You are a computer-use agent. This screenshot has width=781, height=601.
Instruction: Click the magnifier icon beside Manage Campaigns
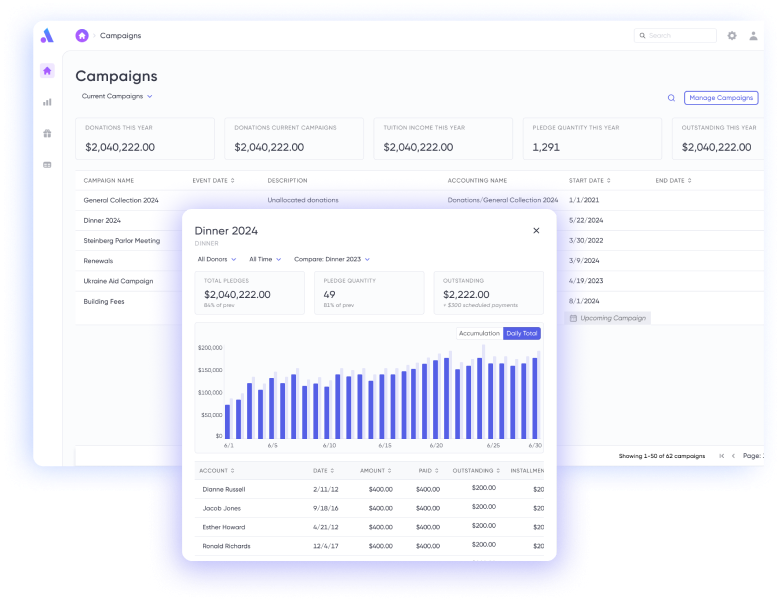(671, 98)
